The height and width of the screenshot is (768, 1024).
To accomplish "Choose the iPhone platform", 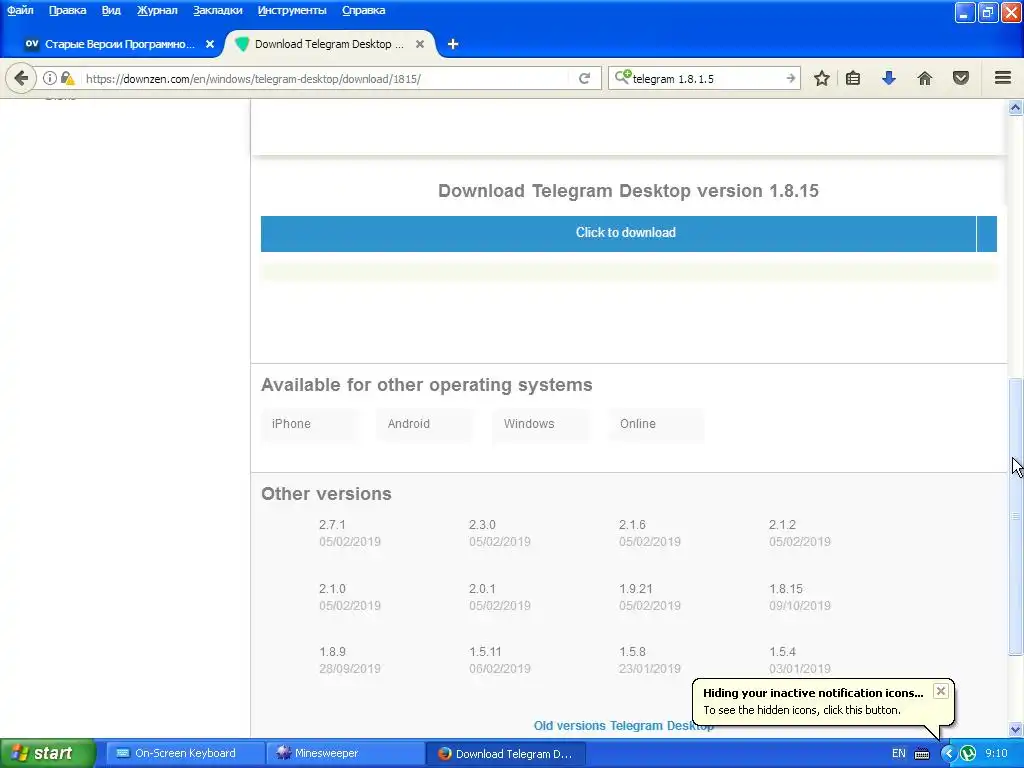I will click(x=309, y=424).
